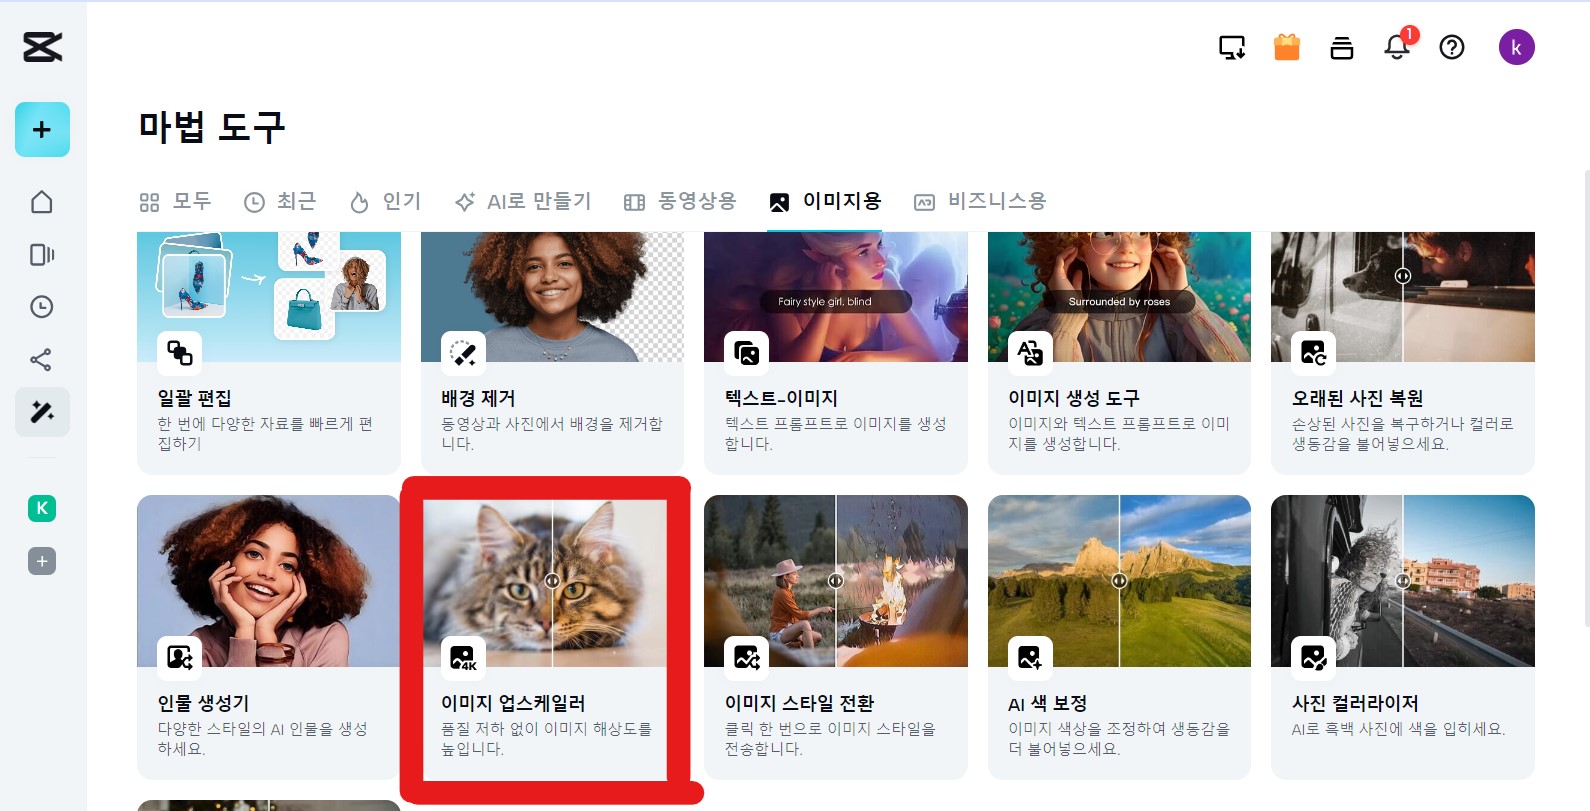The image size is (1590, 811).
Task: Click the AI 색 보정 icon
Action: tap(1030, 657)
